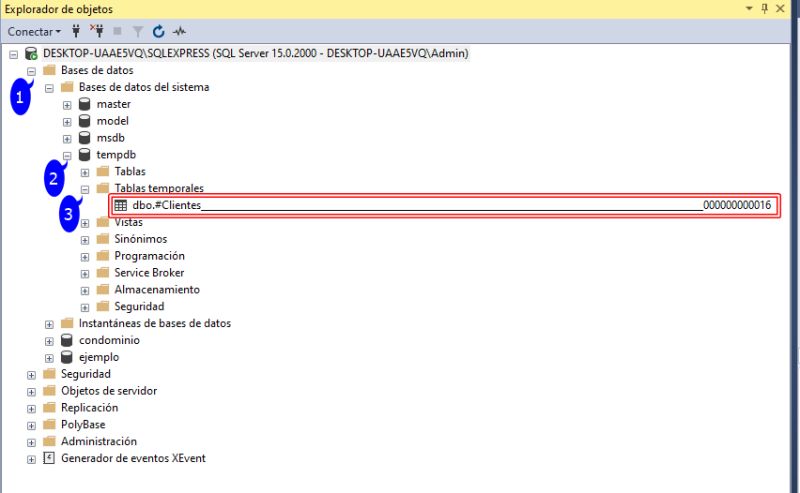The image size is (800, 493).
Task: Click the Bases de datos folder icon
Action: pos(49,70)
